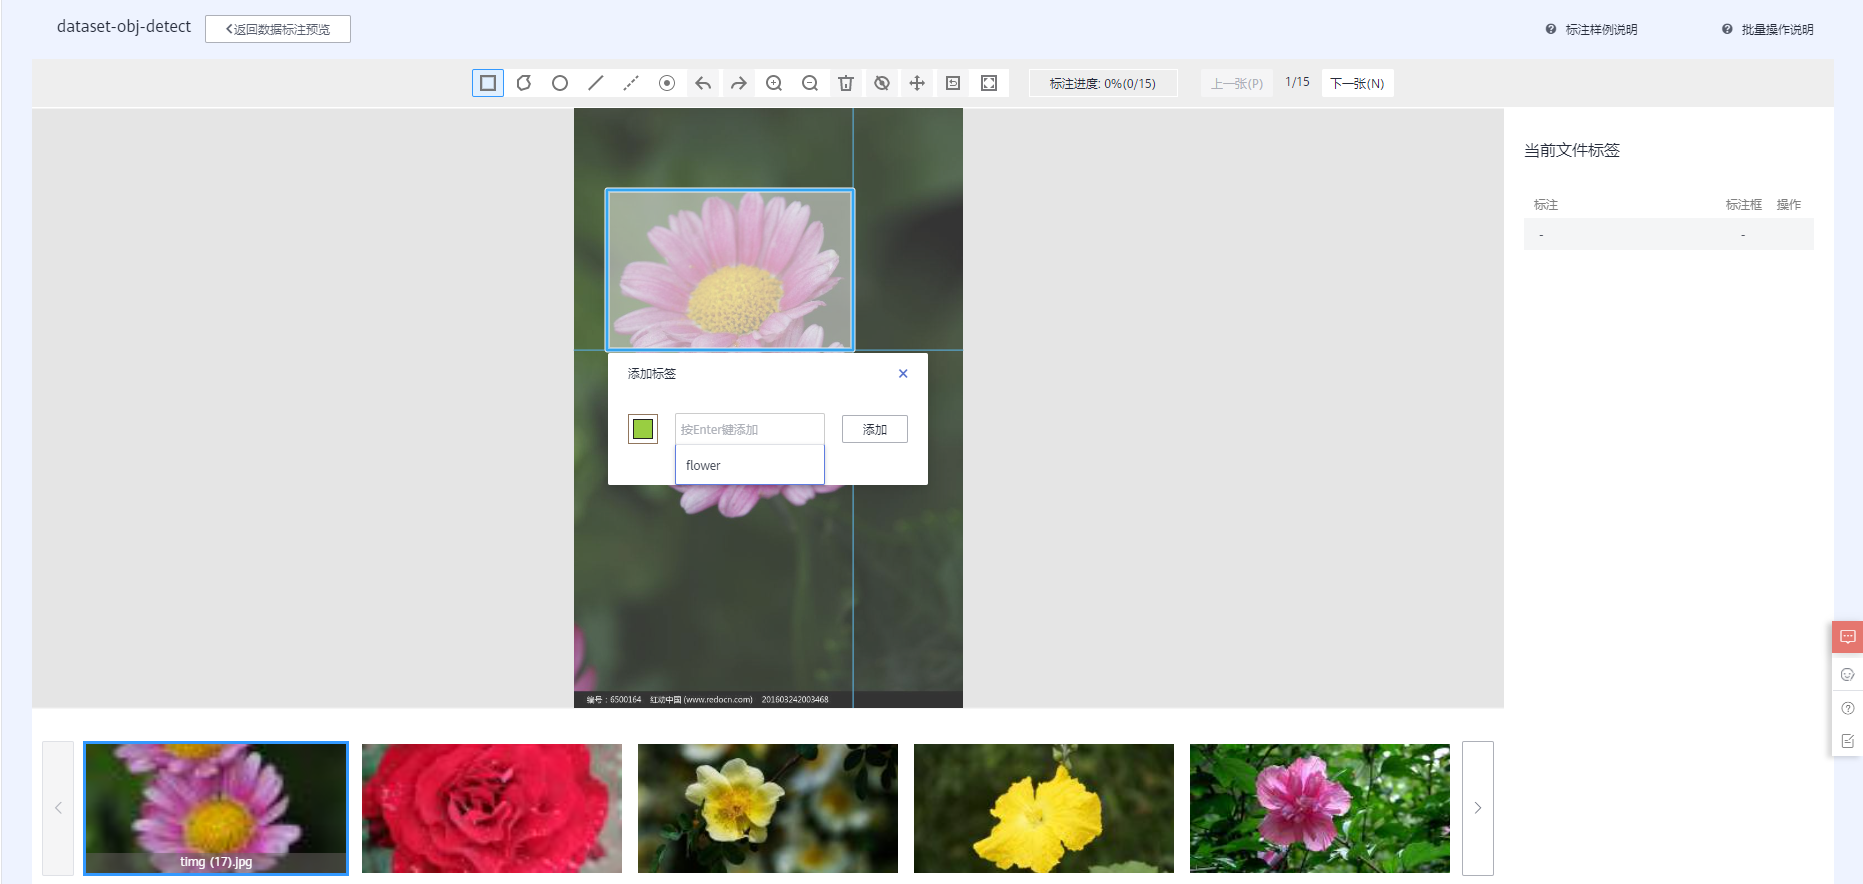Open the red rose thumbnail
The height and width of the screenshot is (884, 1863).
[492, 808]
